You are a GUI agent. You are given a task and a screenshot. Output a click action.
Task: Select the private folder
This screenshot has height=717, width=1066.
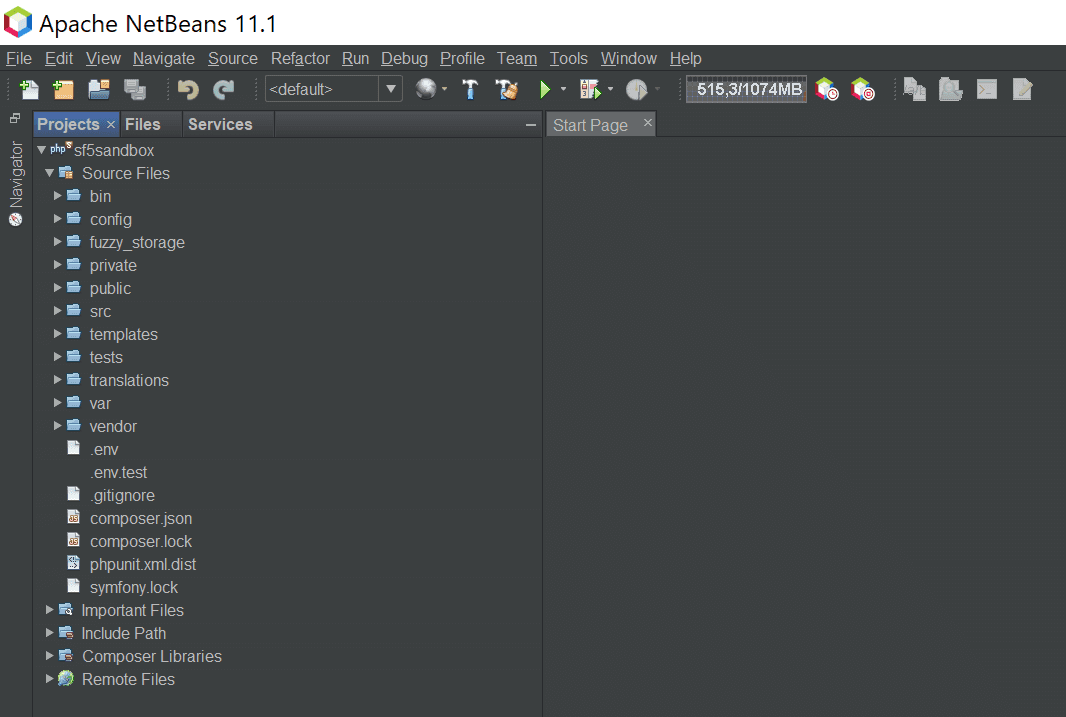click(113, 265)
